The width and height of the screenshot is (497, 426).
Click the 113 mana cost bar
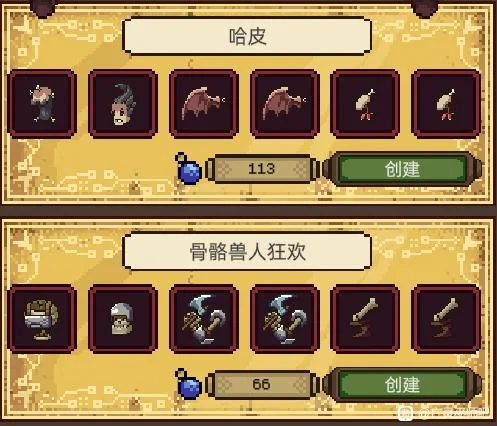[x=262, y=169]
